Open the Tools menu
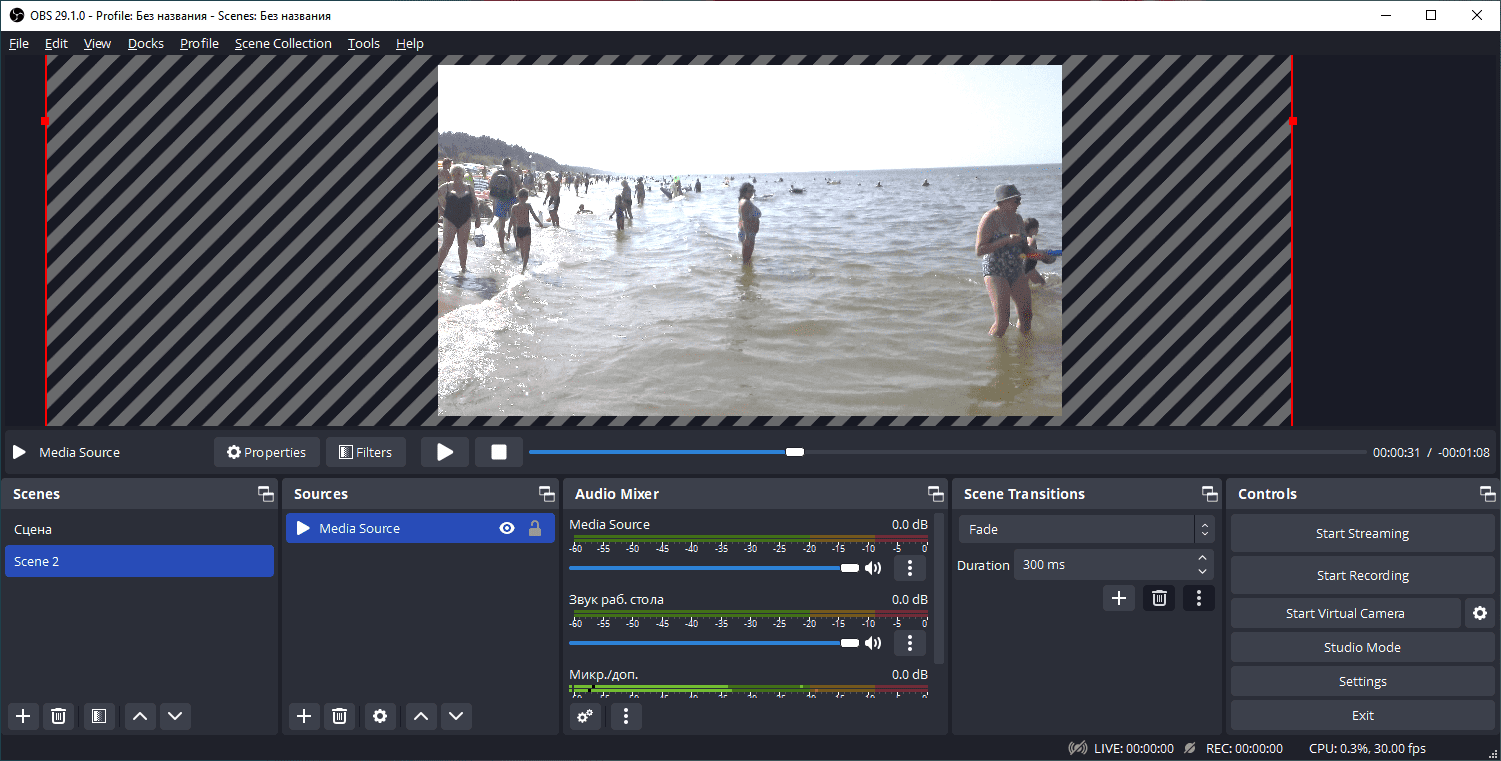This screenshot has width=1501, height=761. point(363,43)
